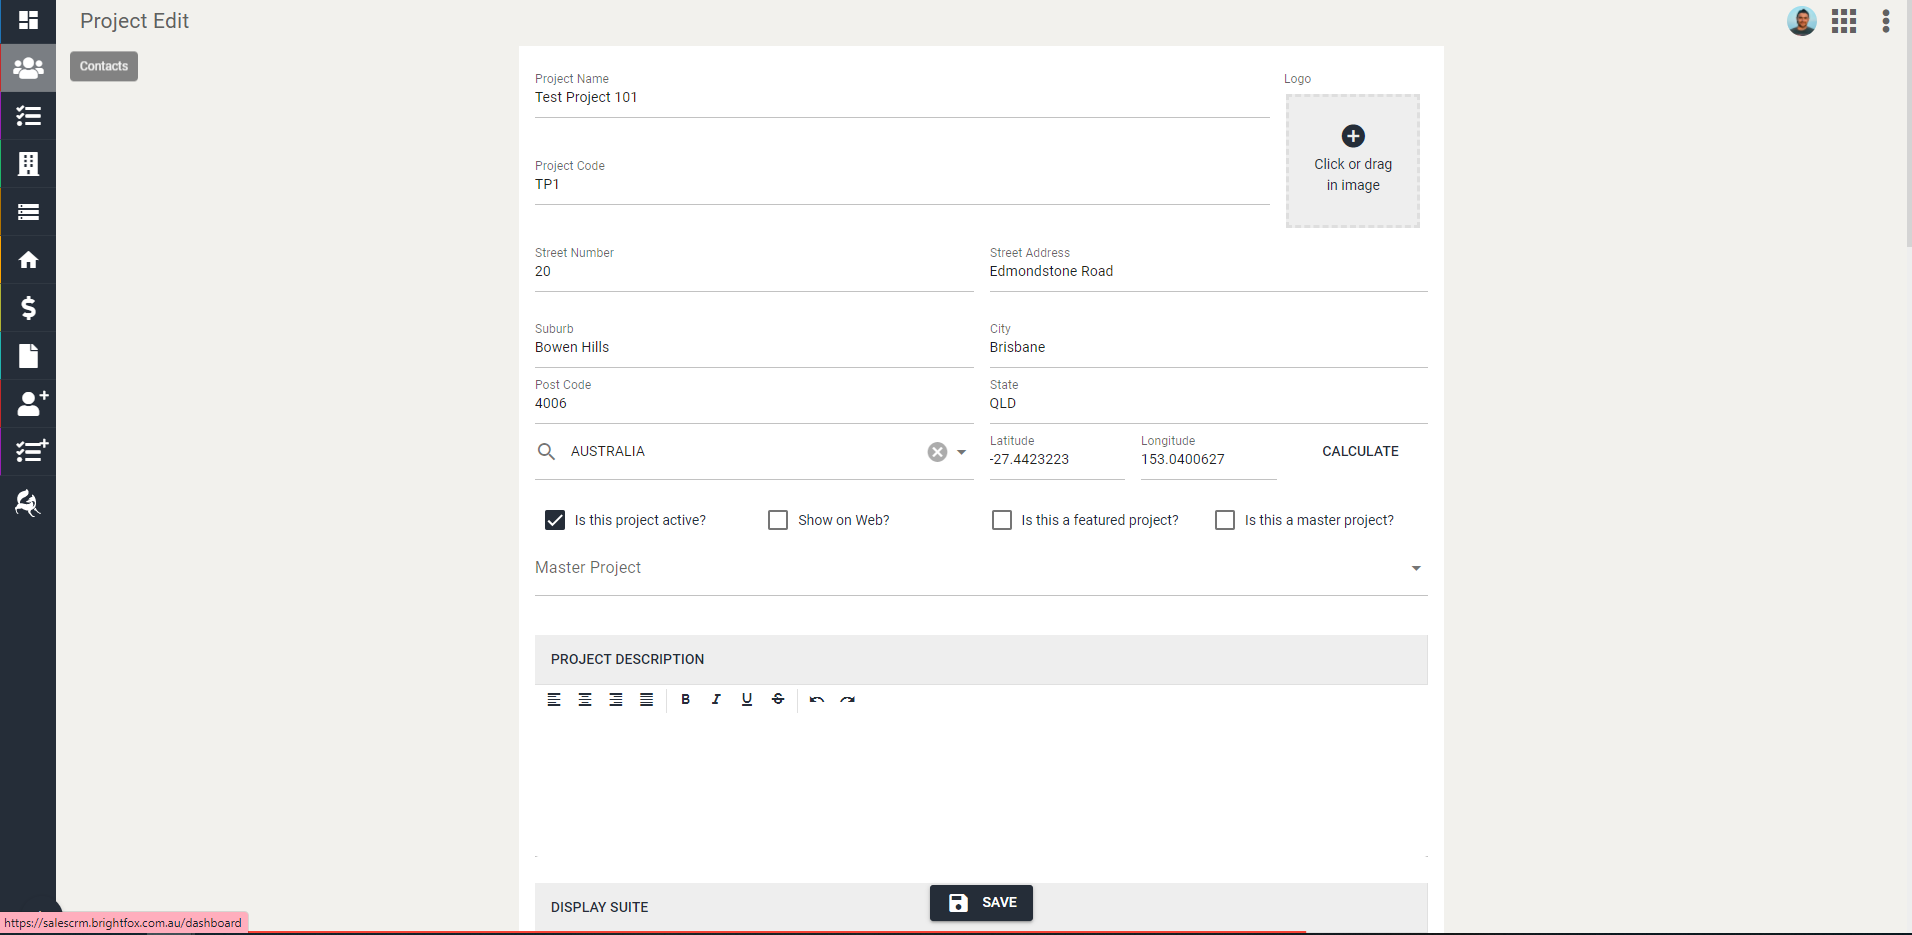Open the buildings/projects sidebar icon
1912x935 pixels.
[x=27, y=163]
